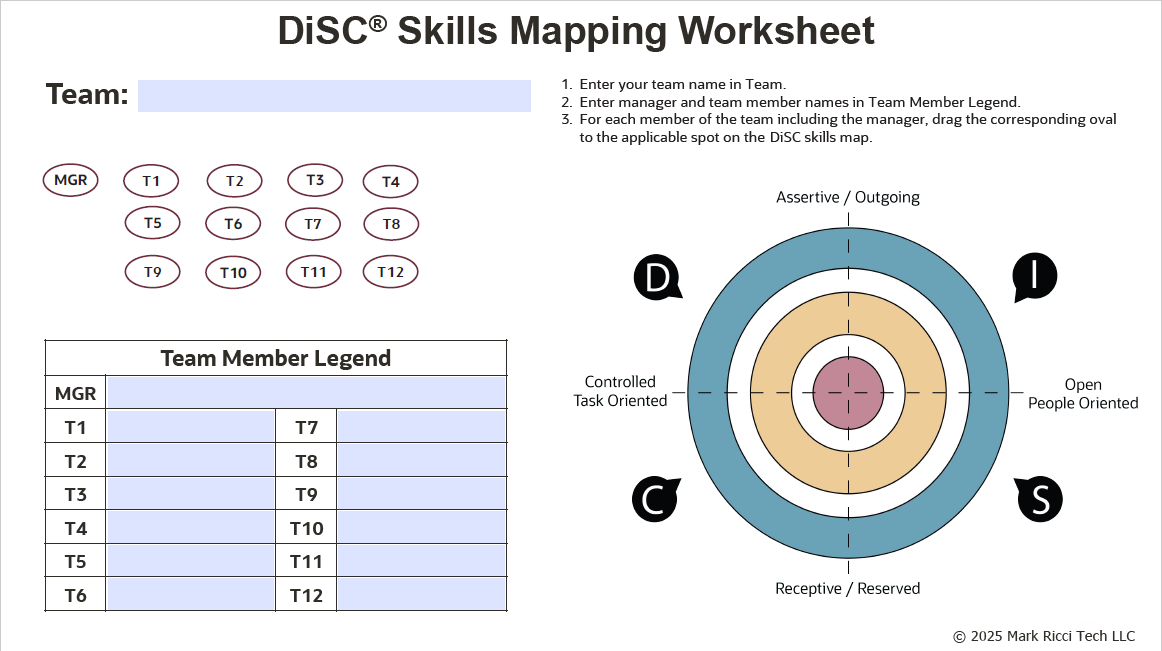Click the T9 oval token
Viewport: 1162px width, 651px height.
pyautogui.click(x=152, y=272)
